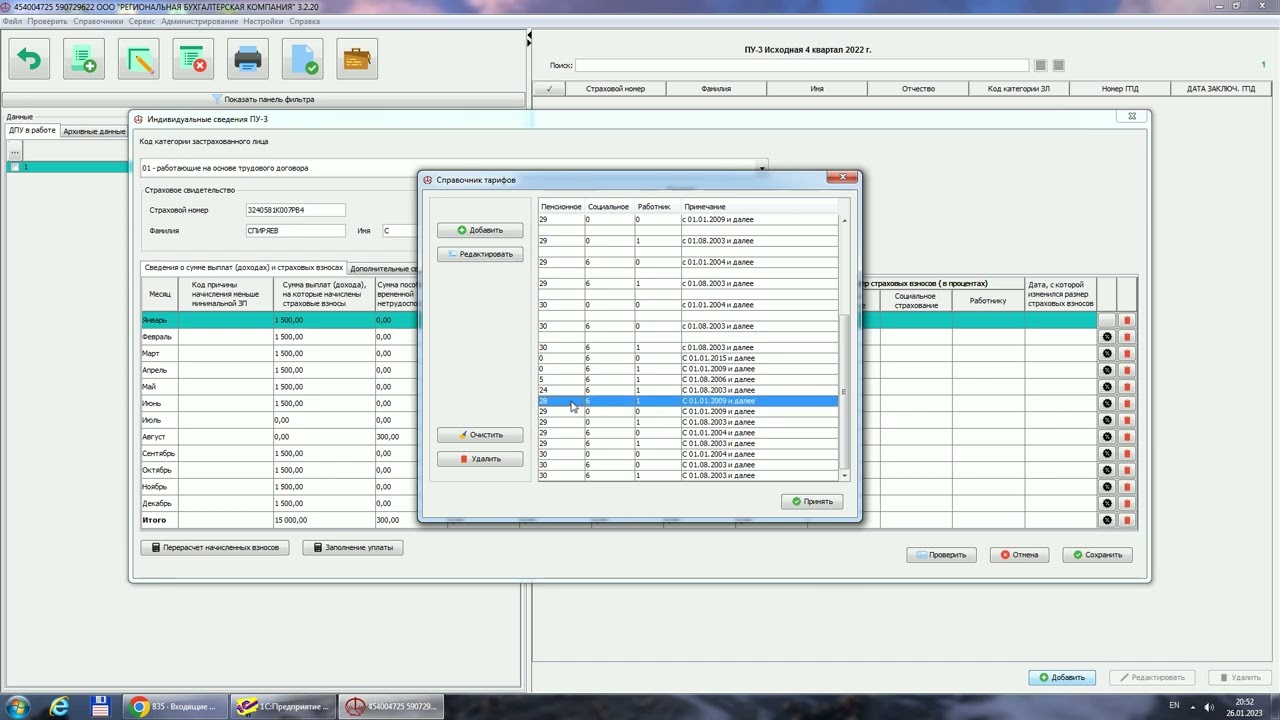
Task: Click the tariff list scrollbar up arrow
Action: coord(844,220)
